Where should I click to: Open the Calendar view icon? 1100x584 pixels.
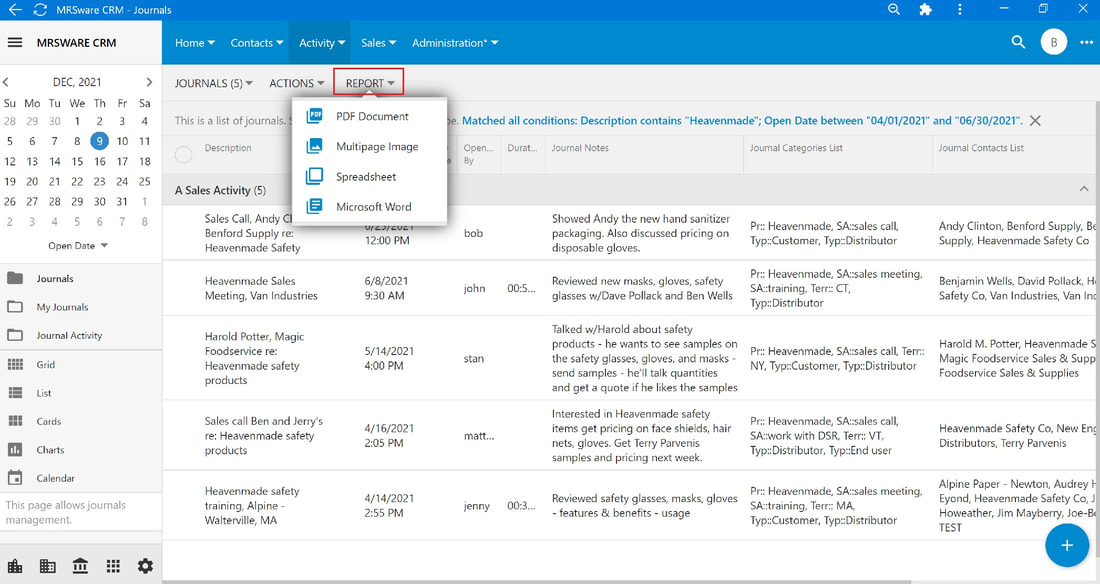pos(15,478)
